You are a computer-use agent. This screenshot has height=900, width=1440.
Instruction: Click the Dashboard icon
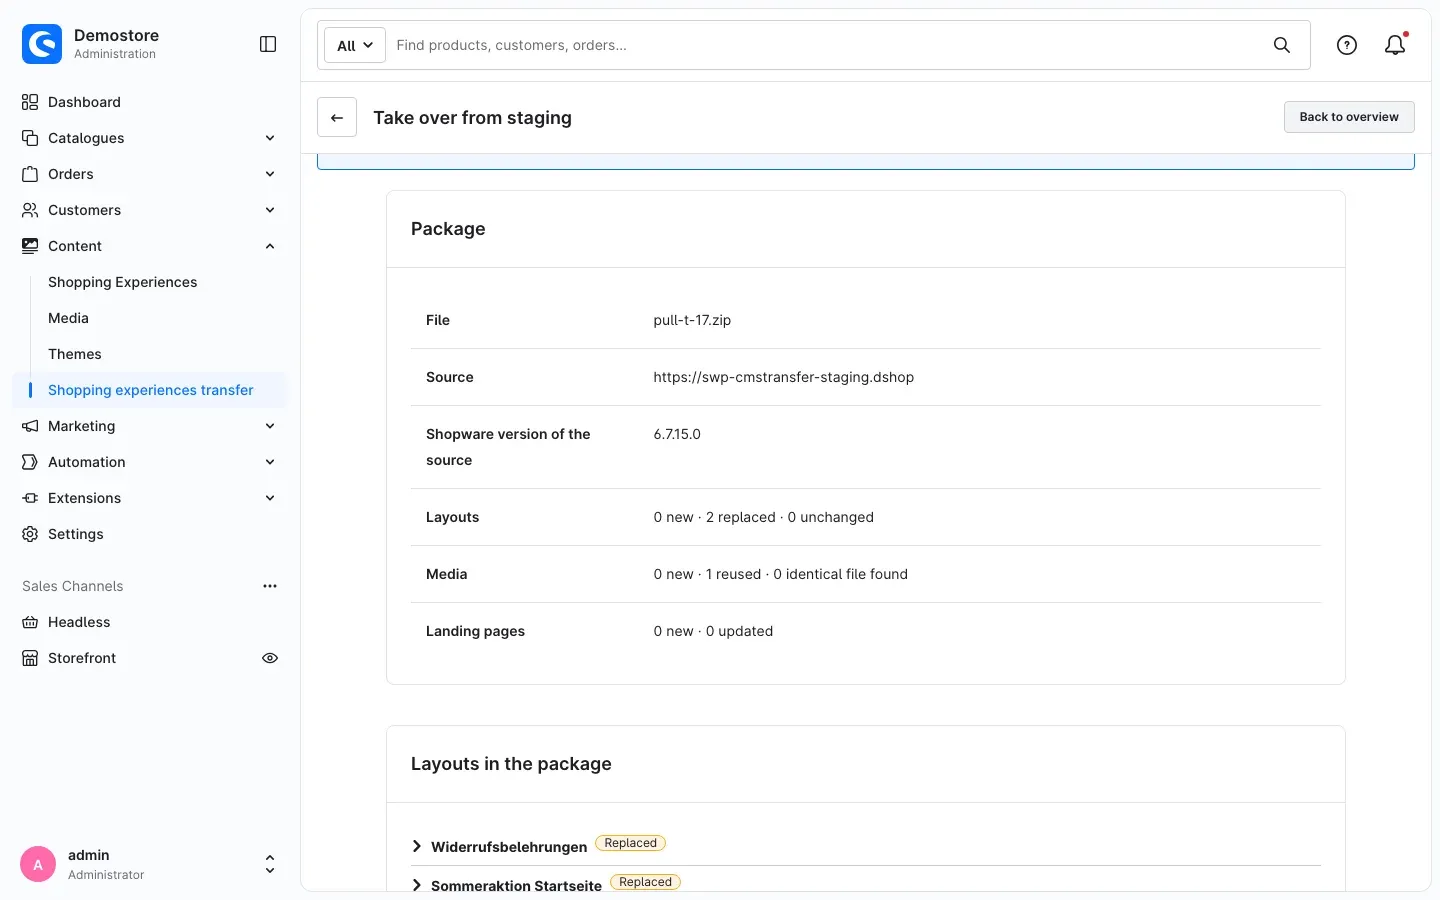(x=30, y=102)
